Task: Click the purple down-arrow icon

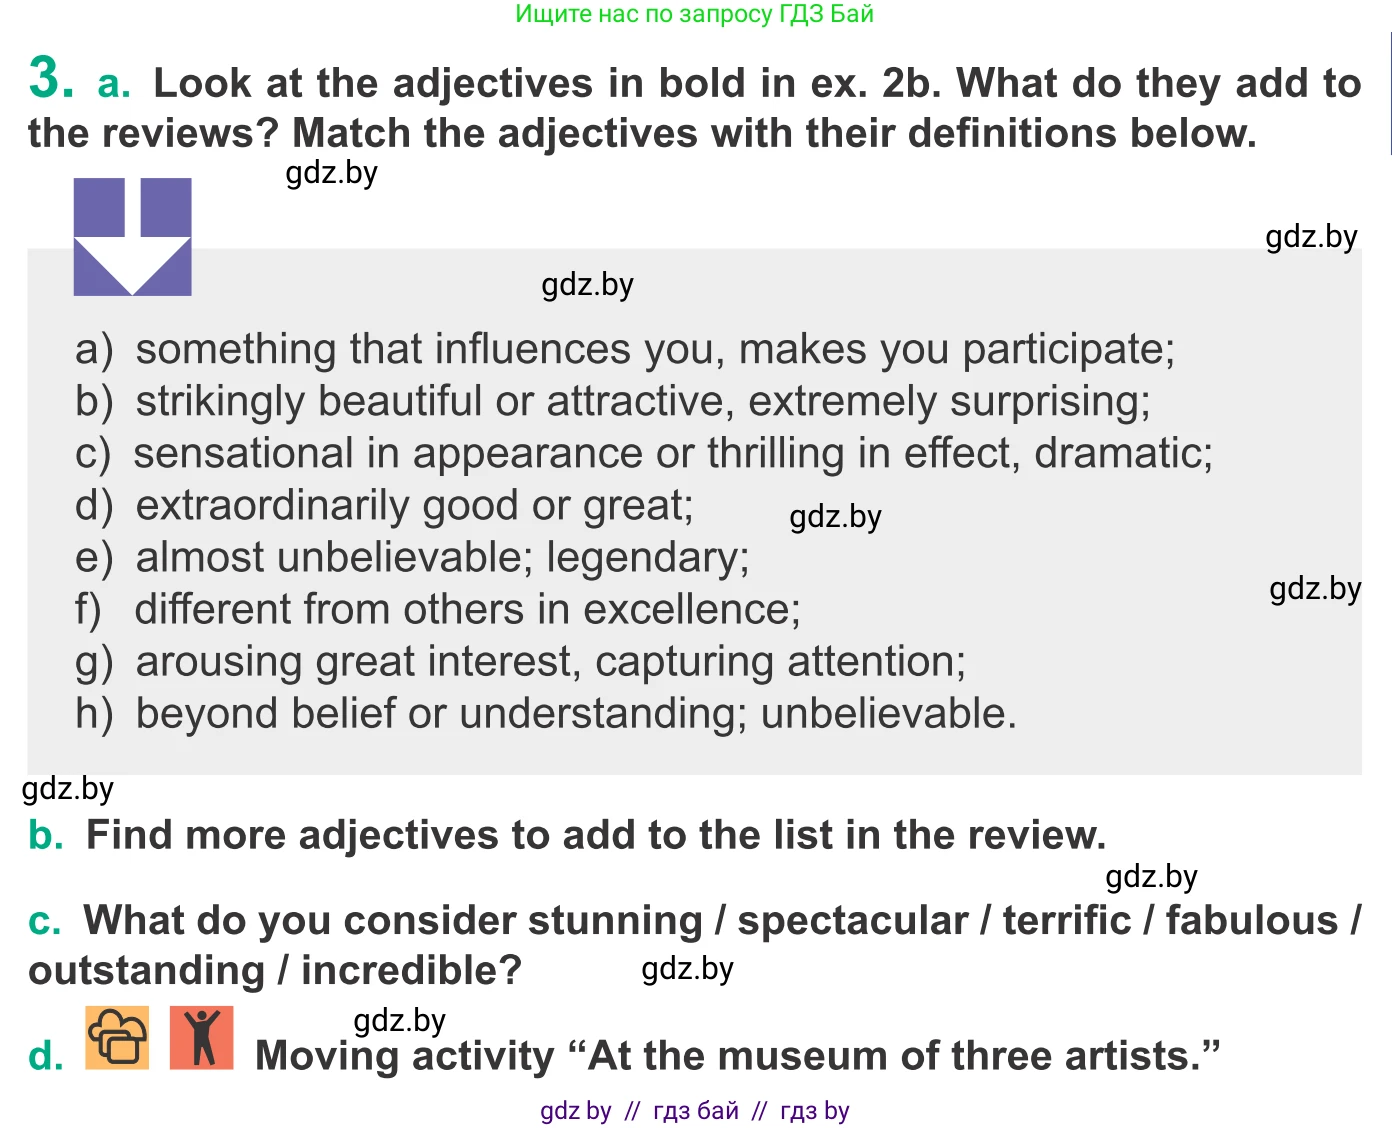Action: [x=132, y=237]
